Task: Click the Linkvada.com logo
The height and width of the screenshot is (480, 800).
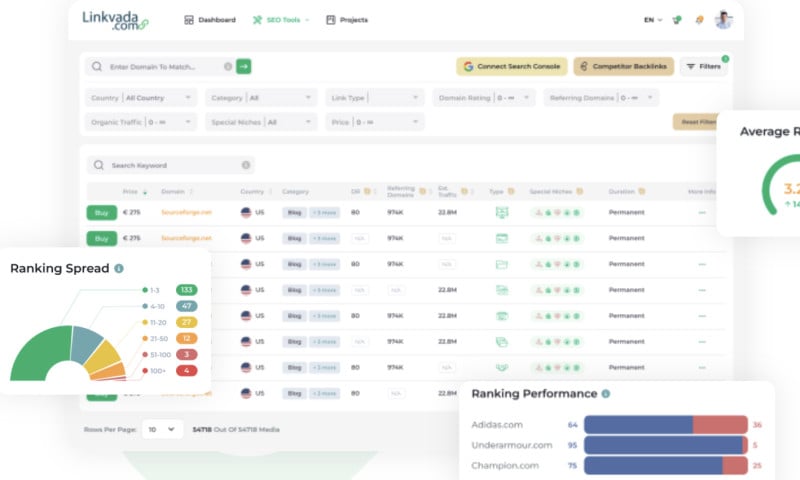Action: click(x=116, y=20)
